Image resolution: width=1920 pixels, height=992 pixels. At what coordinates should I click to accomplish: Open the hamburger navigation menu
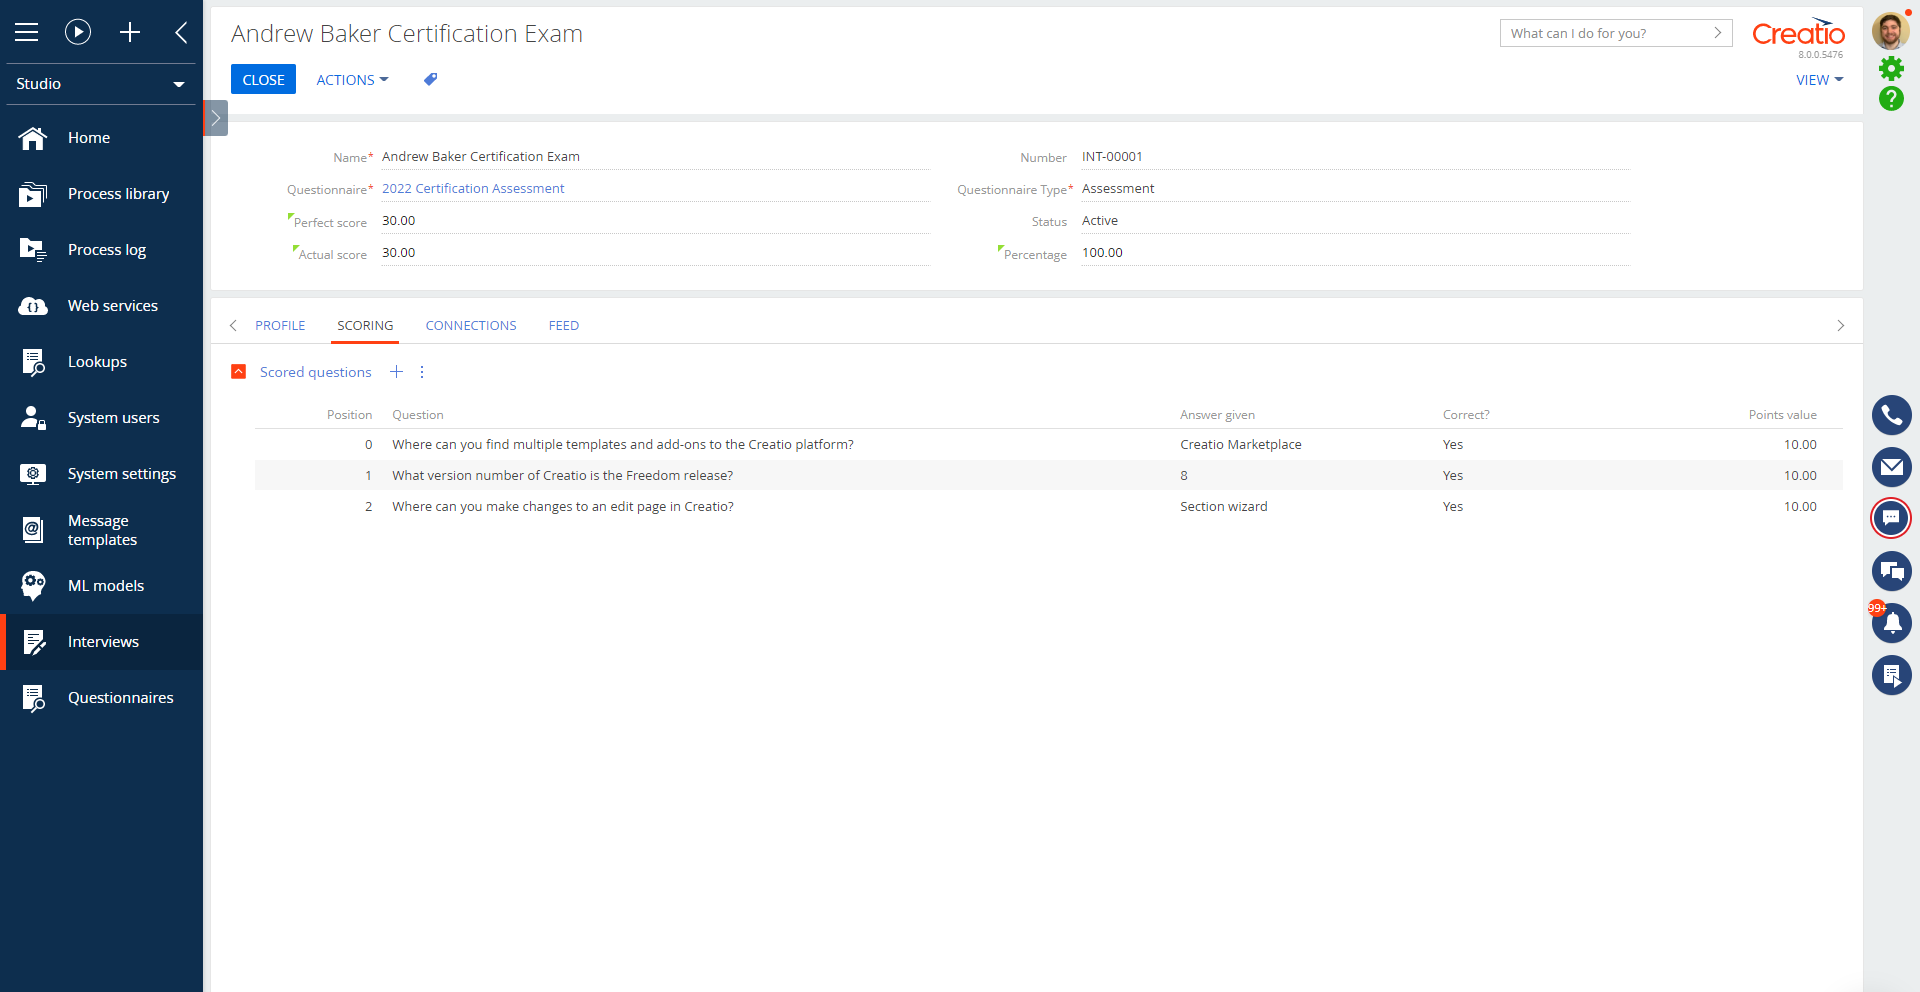point(27,32)
